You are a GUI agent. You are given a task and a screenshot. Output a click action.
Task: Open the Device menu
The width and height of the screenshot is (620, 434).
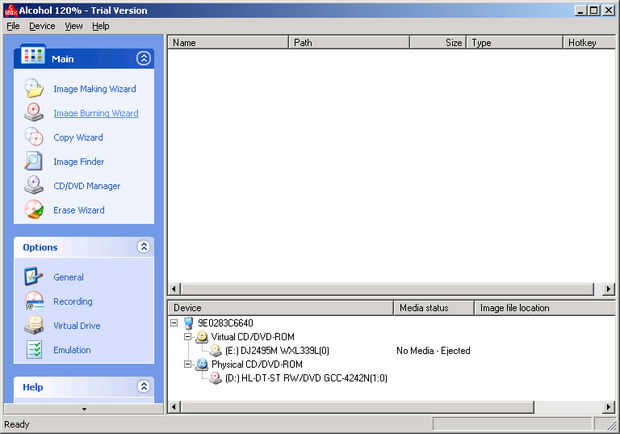42,26
